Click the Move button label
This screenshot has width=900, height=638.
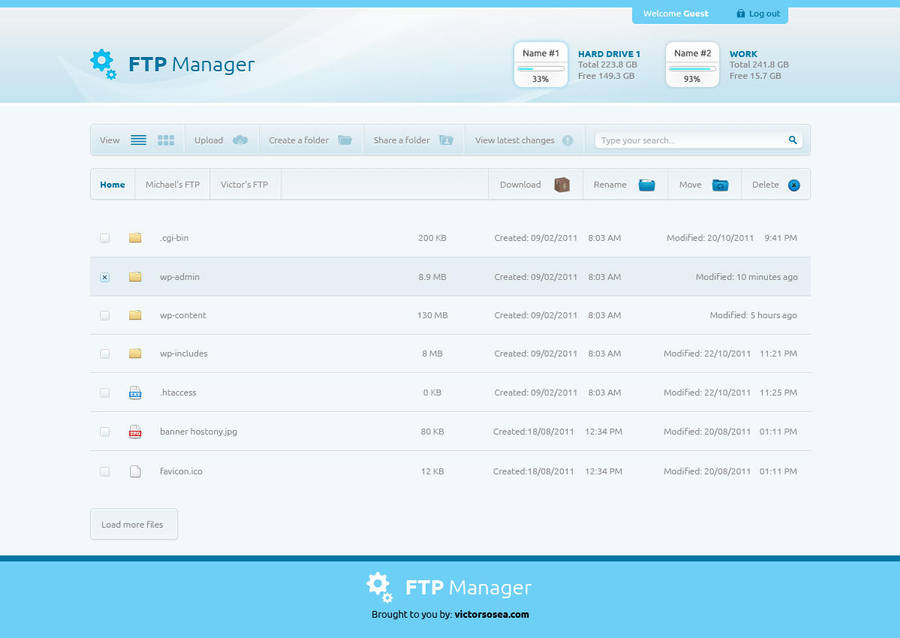tap(690, 185)
